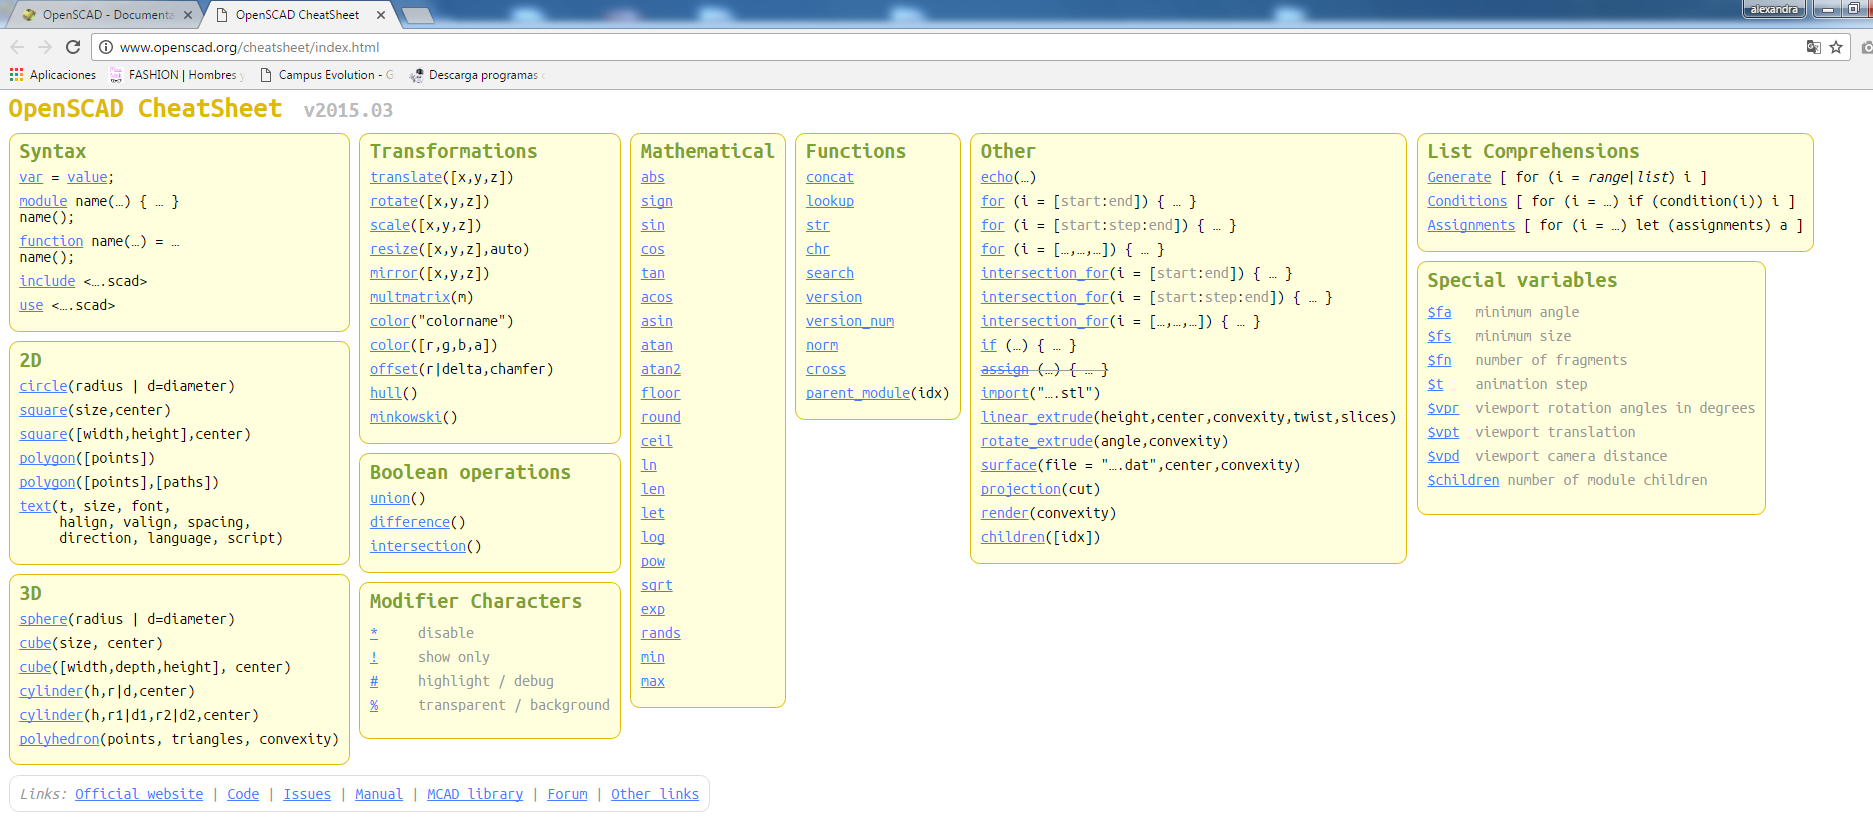Viewport: 1873px width, 823px height.
Task: Click the use link in Syntax
Action: click(31, 305)
